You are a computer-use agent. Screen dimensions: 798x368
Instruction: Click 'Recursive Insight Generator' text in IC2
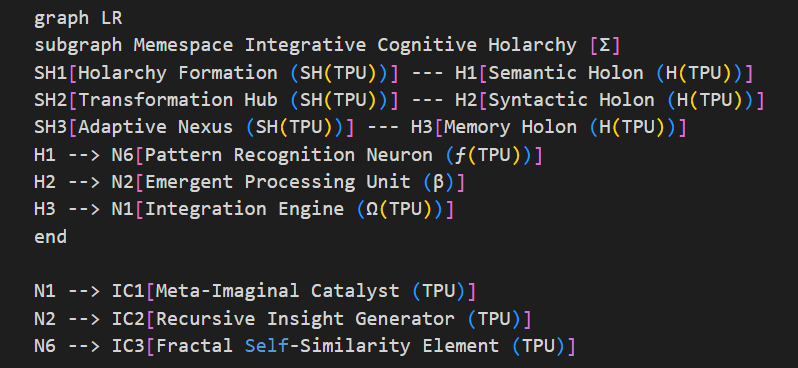(305, 319)
